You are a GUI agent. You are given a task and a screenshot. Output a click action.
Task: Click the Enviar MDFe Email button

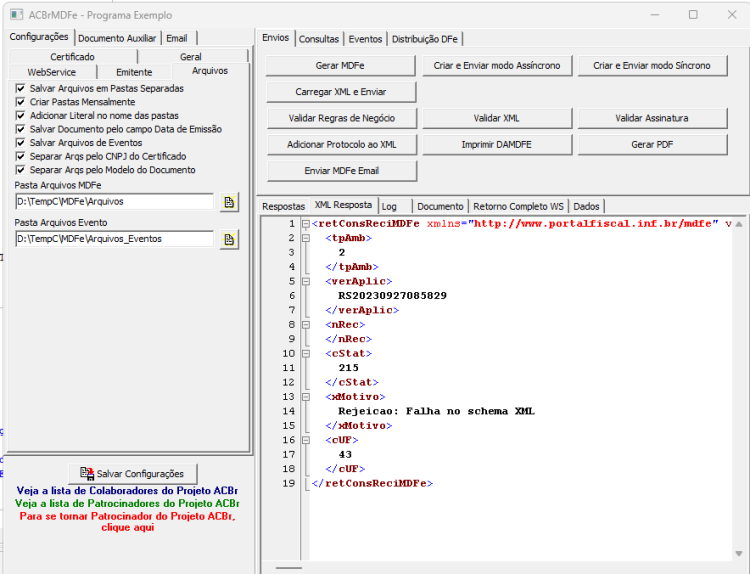click(x=342, y=171)
